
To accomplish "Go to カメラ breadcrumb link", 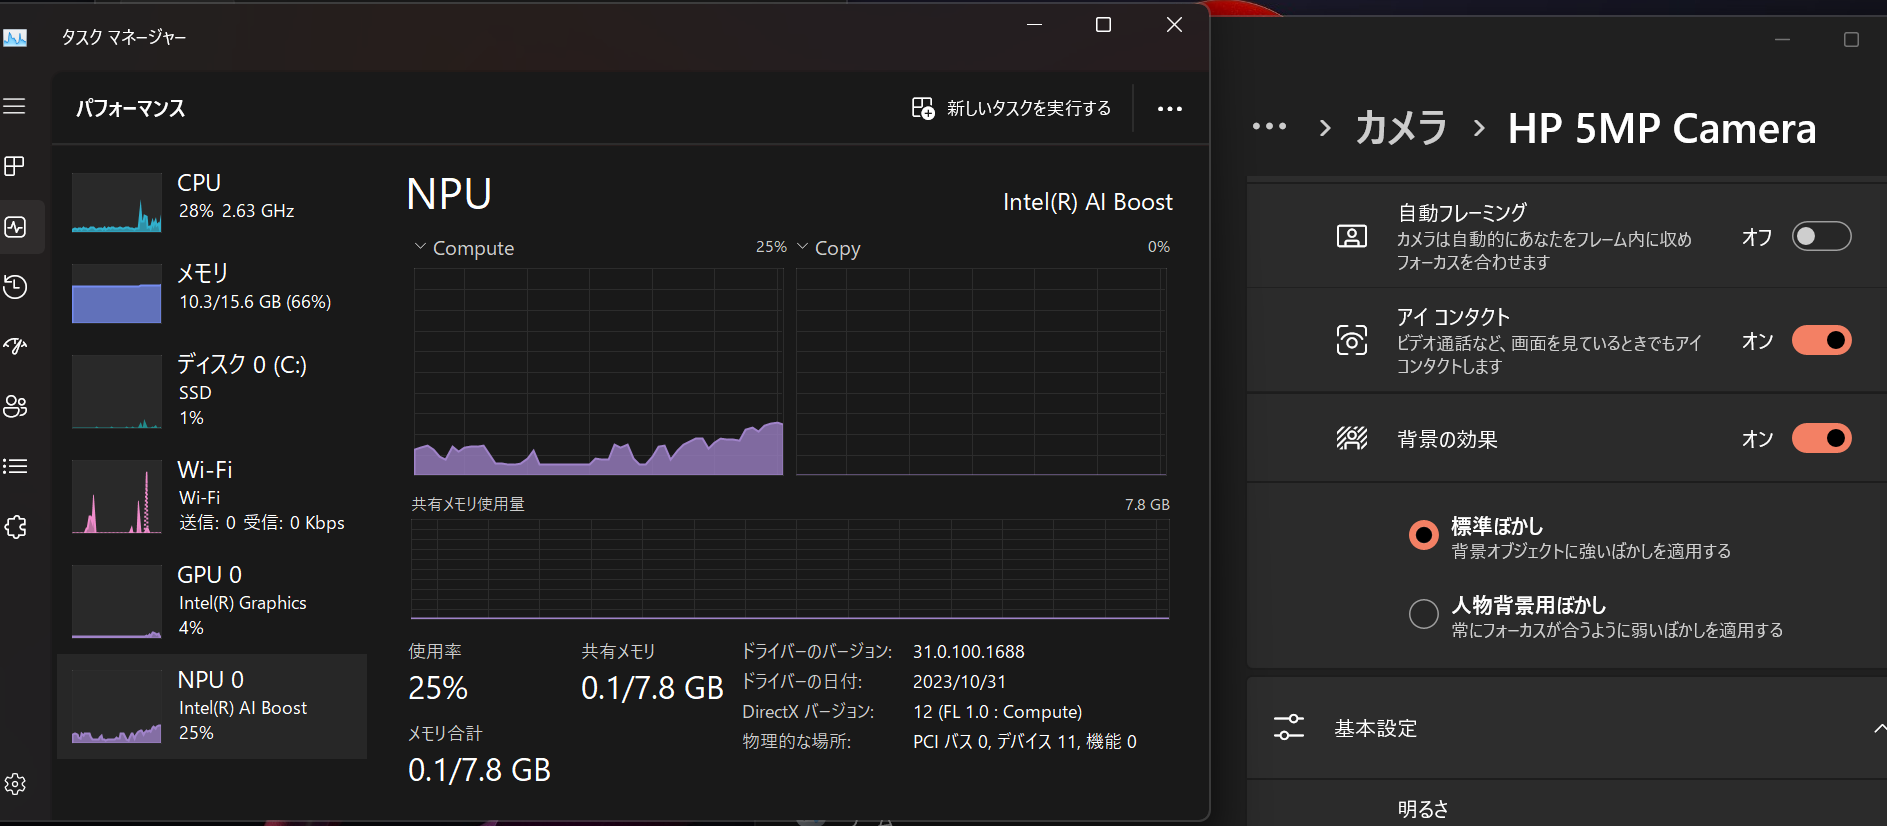I will tap(1401, 128).
